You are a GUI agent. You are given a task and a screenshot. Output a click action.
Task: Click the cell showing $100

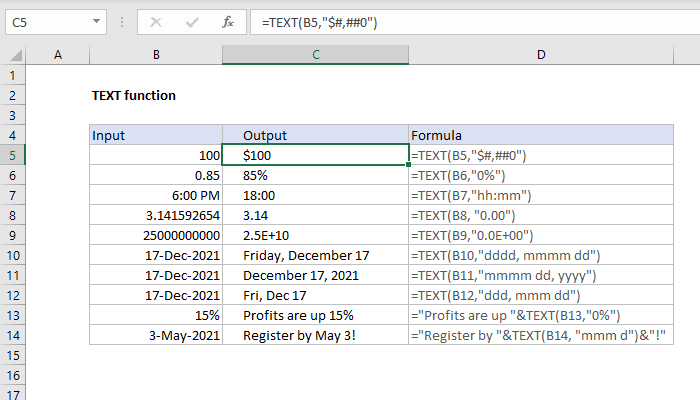pos(315,155)
